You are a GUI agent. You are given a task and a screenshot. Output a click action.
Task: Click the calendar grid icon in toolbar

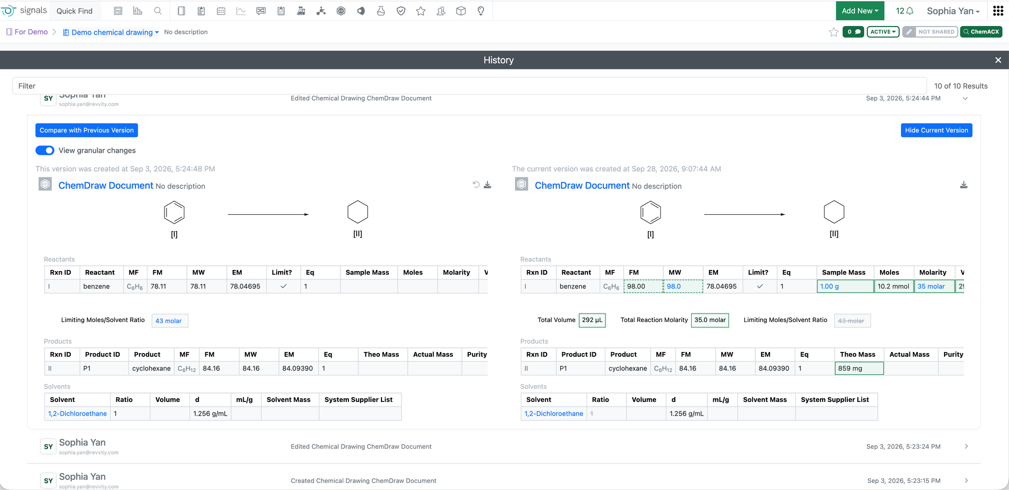[x=221, y=11]
